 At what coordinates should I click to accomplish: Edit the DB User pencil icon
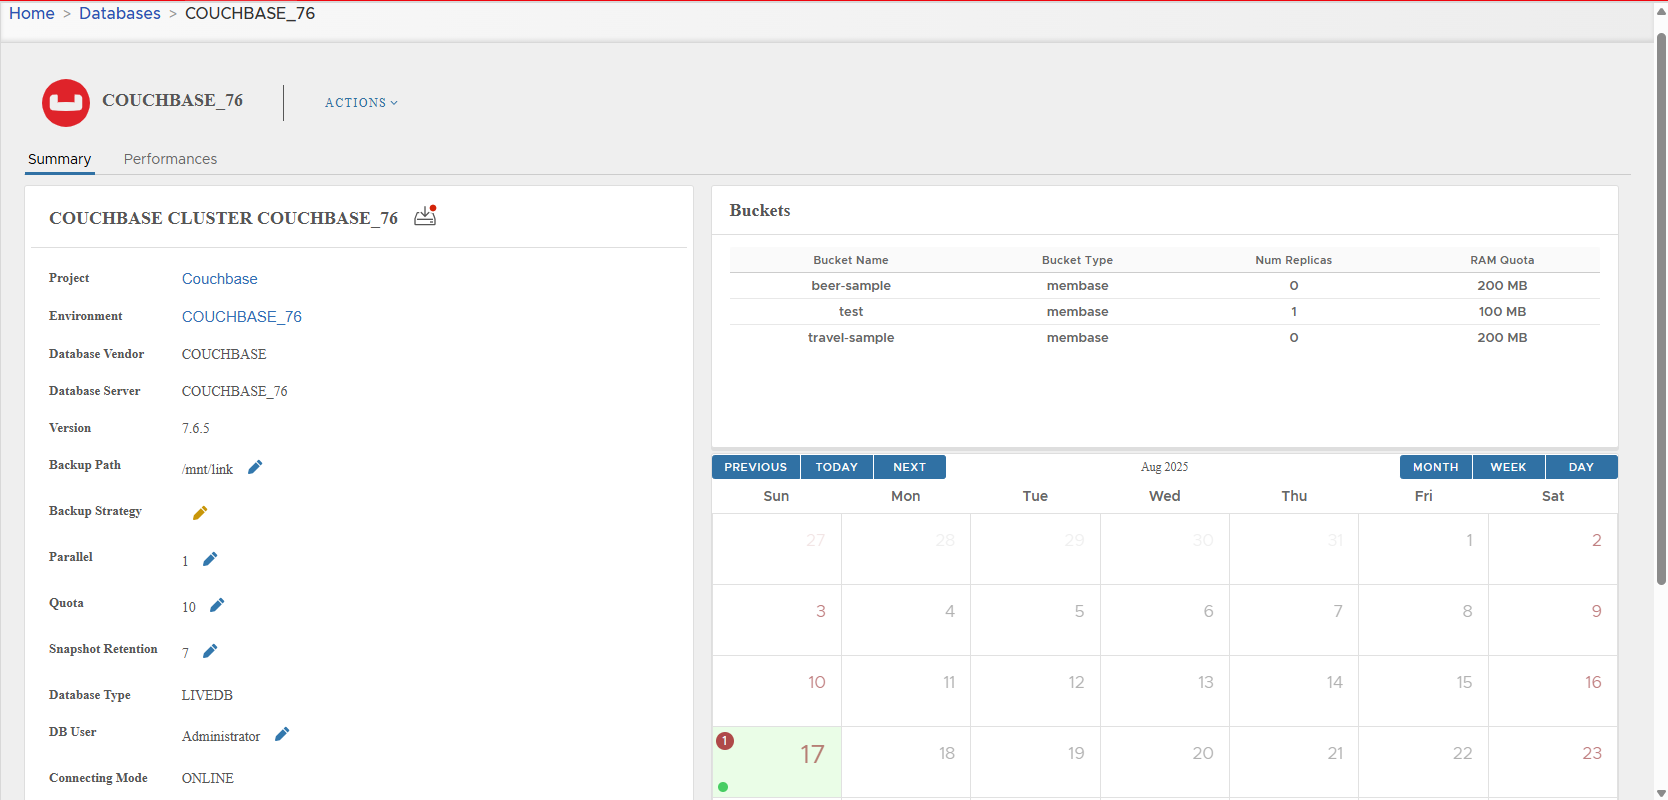pyautogui.click(x=282, y=734)
